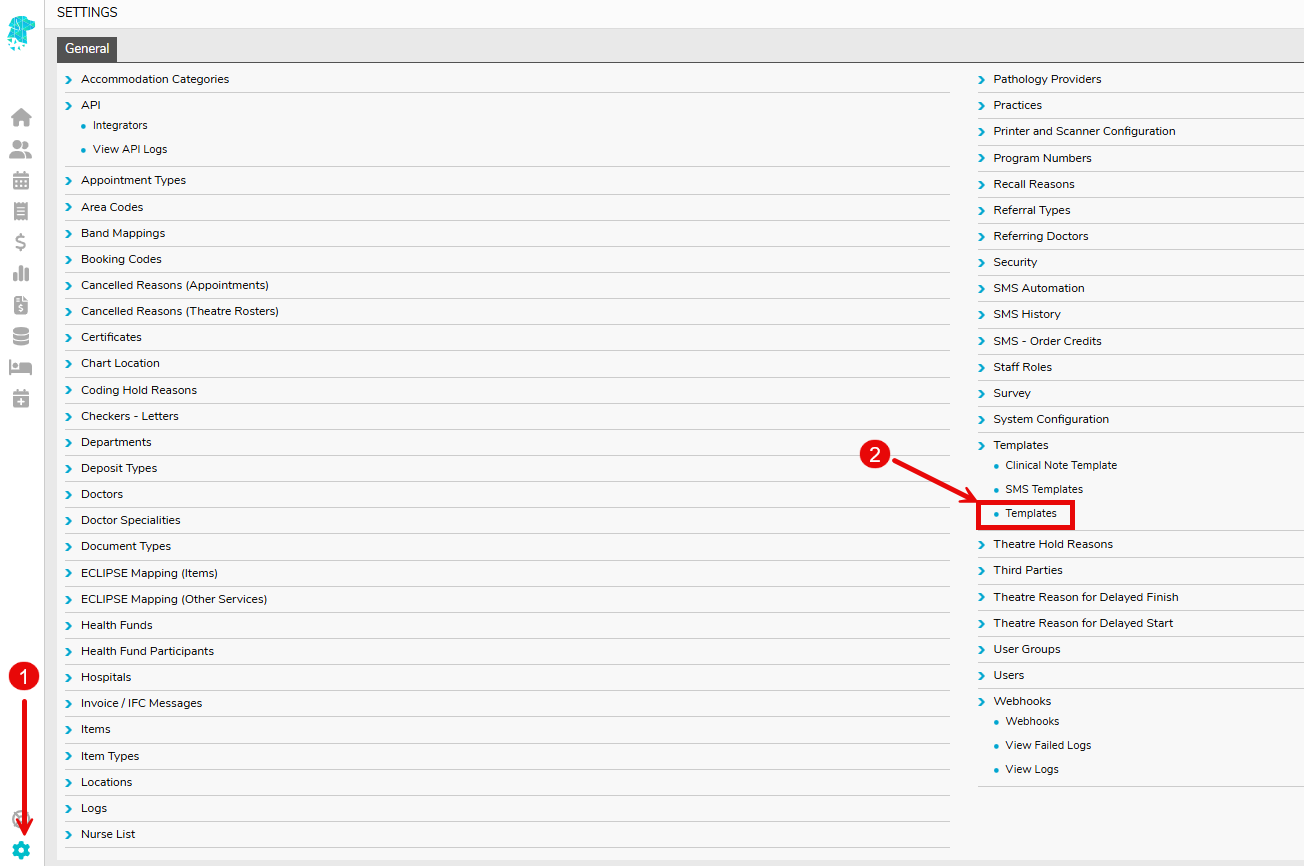
Task: Open the invoice document dollar icon
Action: (x=21, y=305)
